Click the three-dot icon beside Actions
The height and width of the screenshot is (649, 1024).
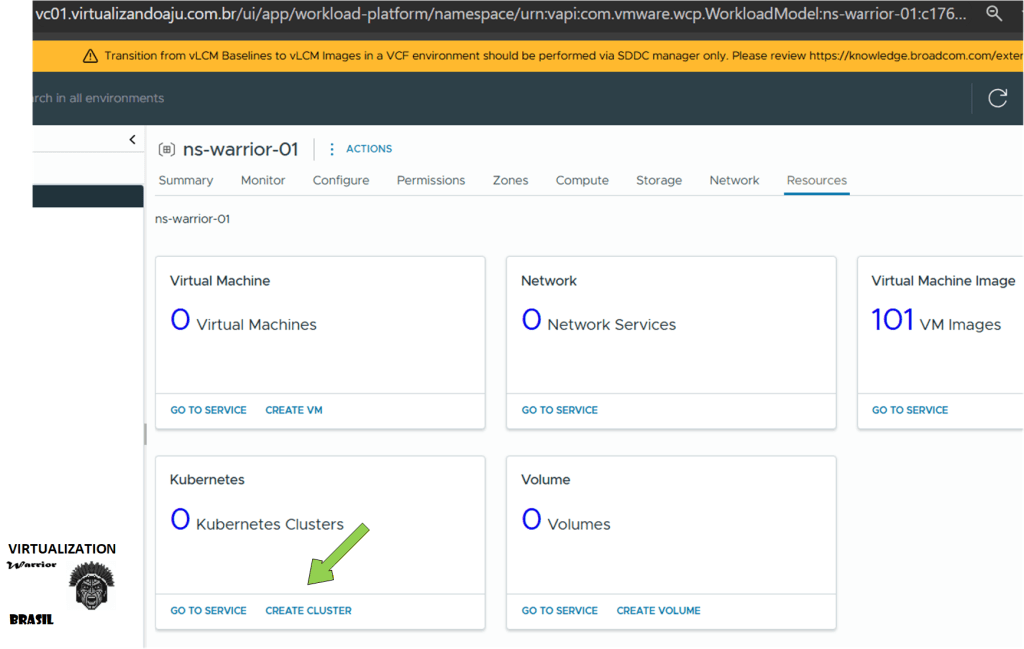click(x=332, y=149)
